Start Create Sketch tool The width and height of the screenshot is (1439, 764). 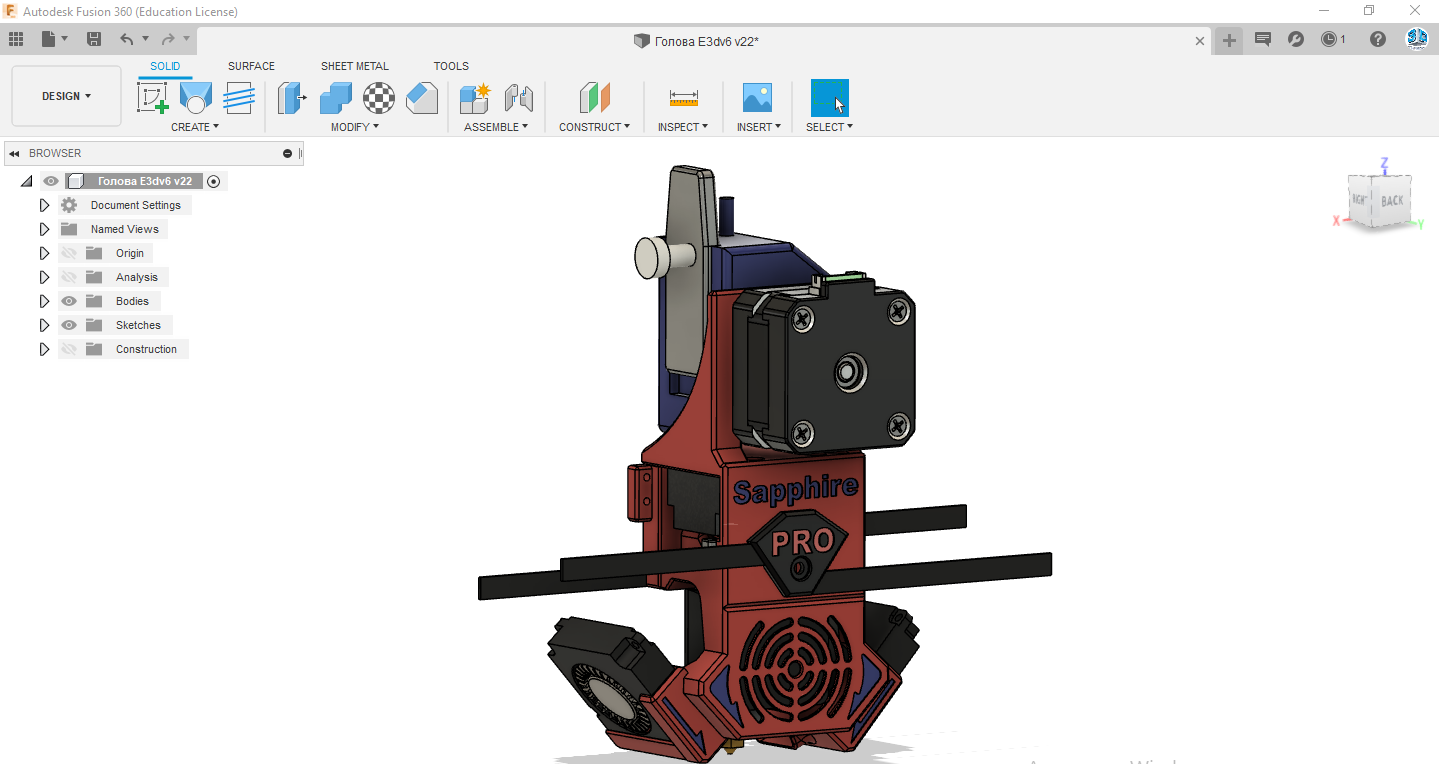point(152,97)
